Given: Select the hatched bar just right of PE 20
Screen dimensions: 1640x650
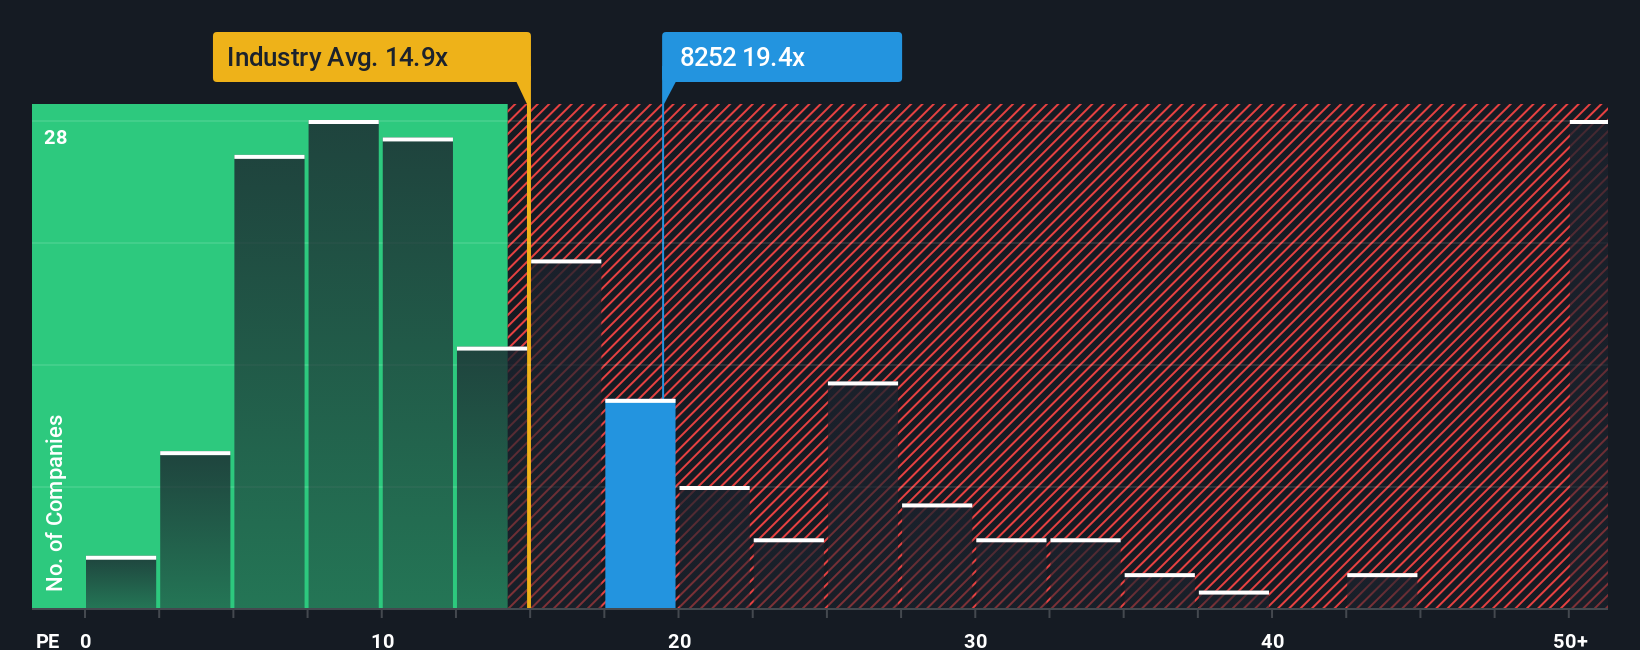Looking at the screenshot, I should point(714,547).
